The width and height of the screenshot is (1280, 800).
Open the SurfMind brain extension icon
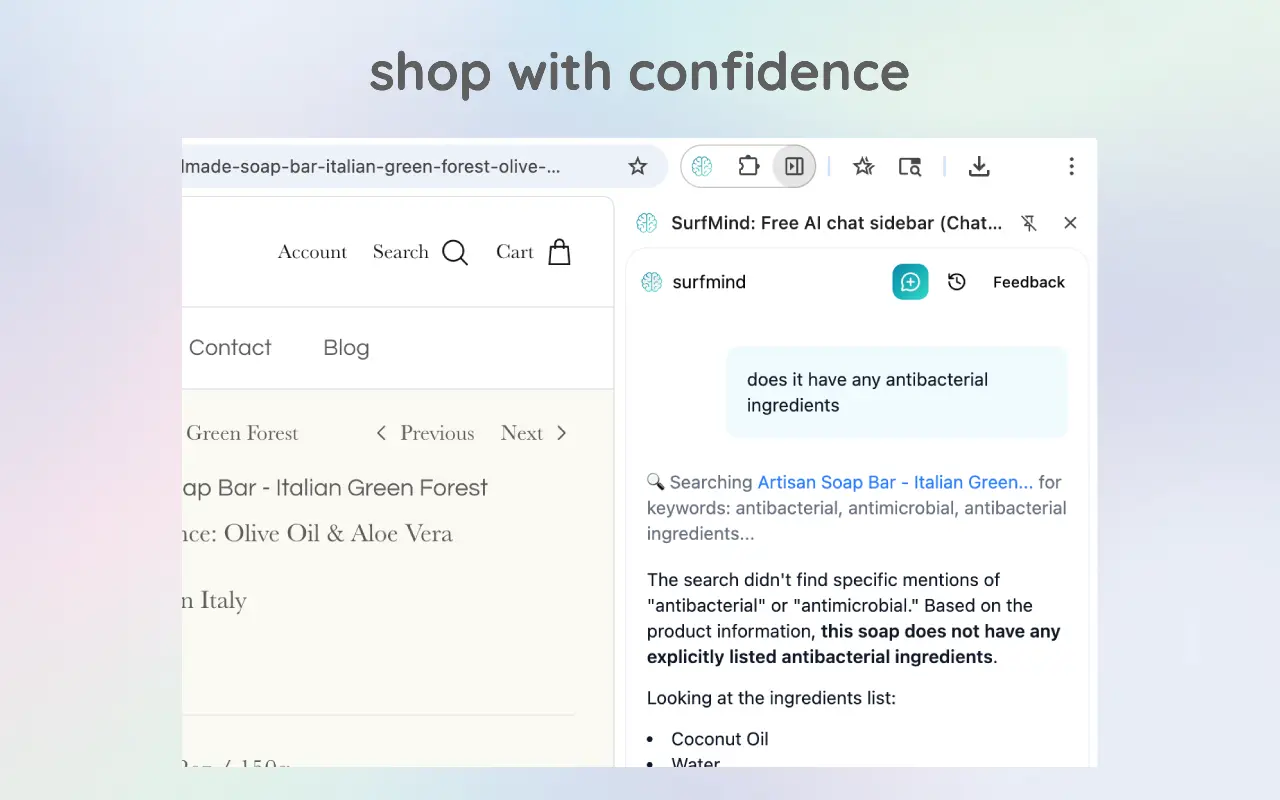pyautogui.click(x=702, y=167)
